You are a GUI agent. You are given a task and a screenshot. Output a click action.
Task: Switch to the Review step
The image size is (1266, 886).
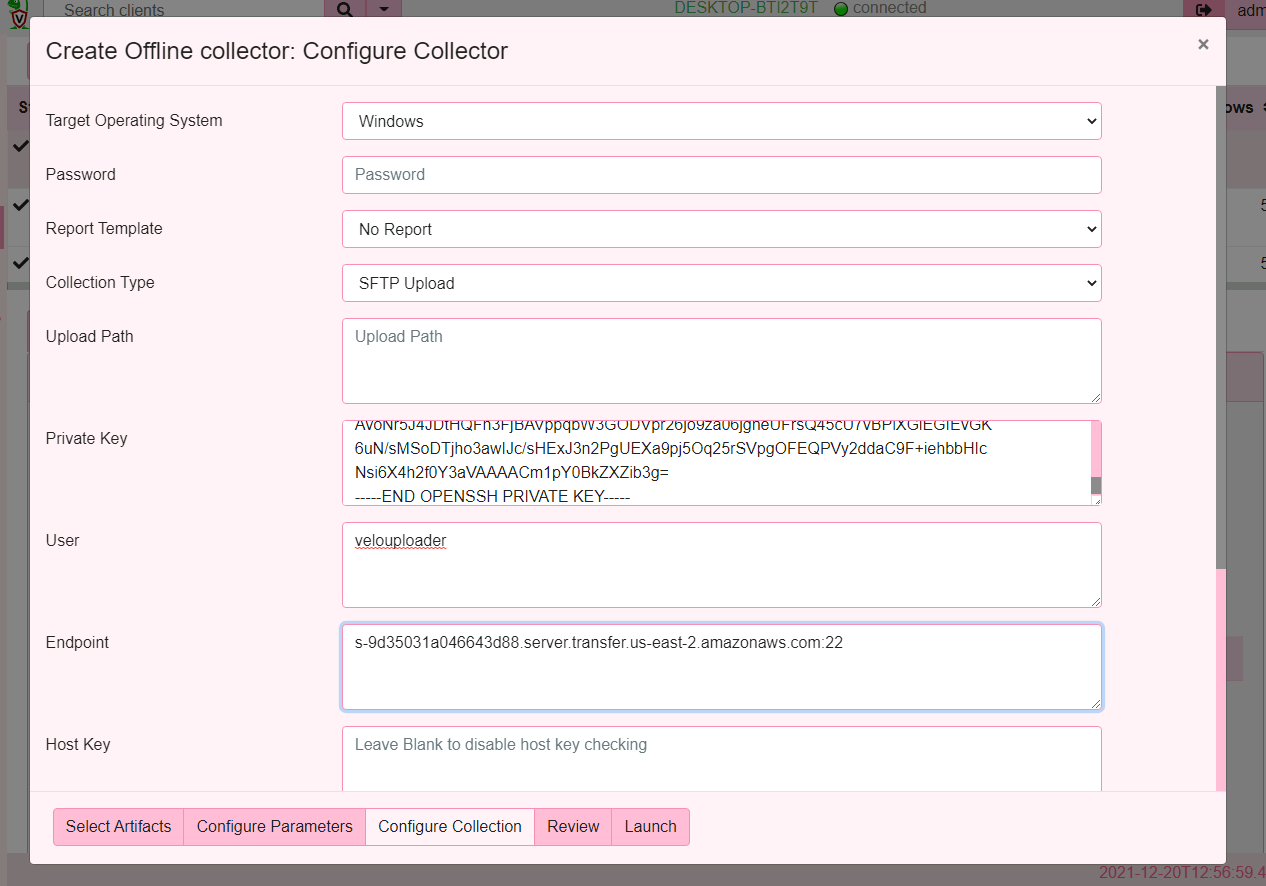coord(572,826)
